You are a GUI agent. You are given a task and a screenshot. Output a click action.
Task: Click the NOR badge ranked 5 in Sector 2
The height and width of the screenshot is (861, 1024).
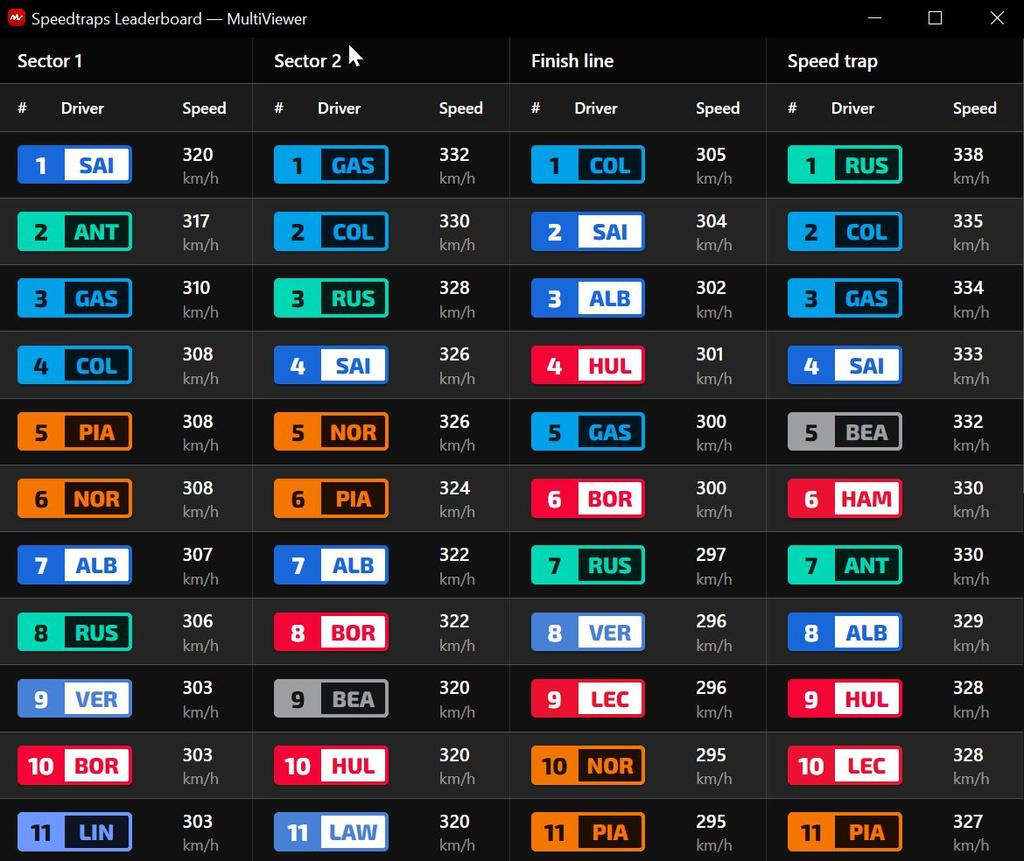pyautogui.click(x=331, y=432)
